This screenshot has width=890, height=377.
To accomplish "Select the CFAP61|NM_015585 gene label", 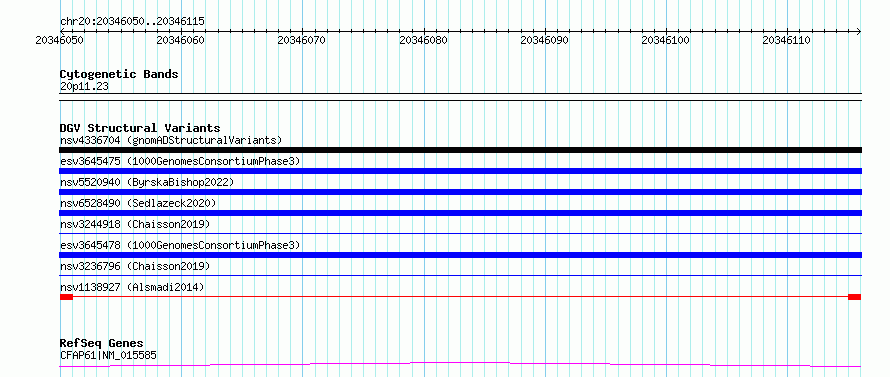I will 108,356.
